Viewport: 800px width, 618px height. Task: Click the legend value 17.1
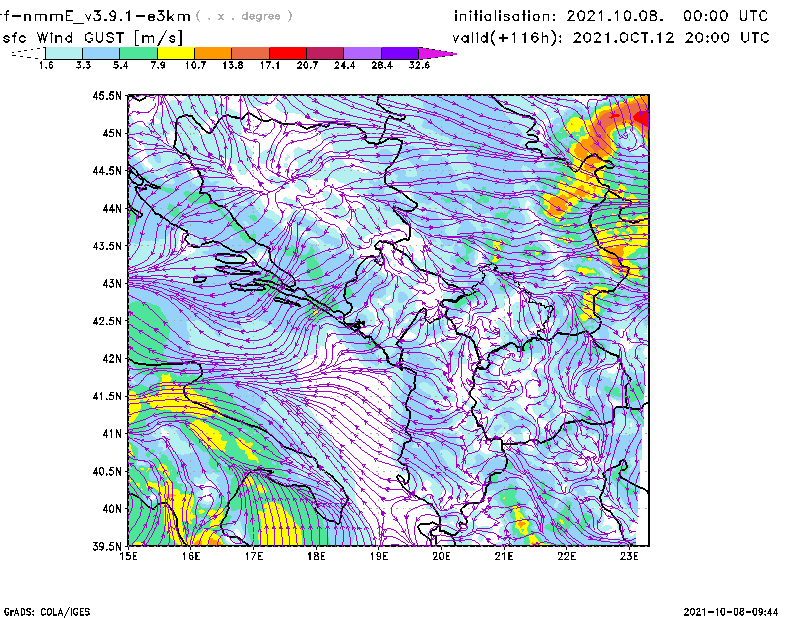[270, 65]
